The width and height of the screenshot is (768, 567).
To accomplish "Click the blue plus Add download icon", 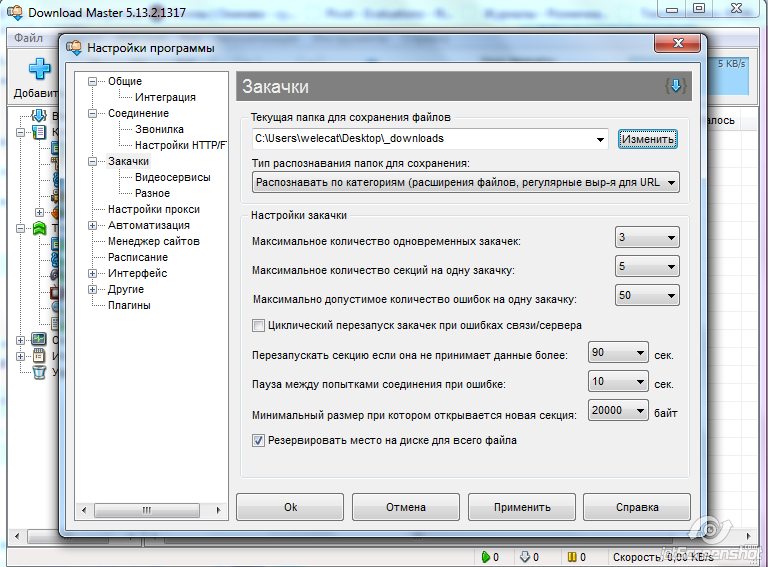I will tap(39, 69).
